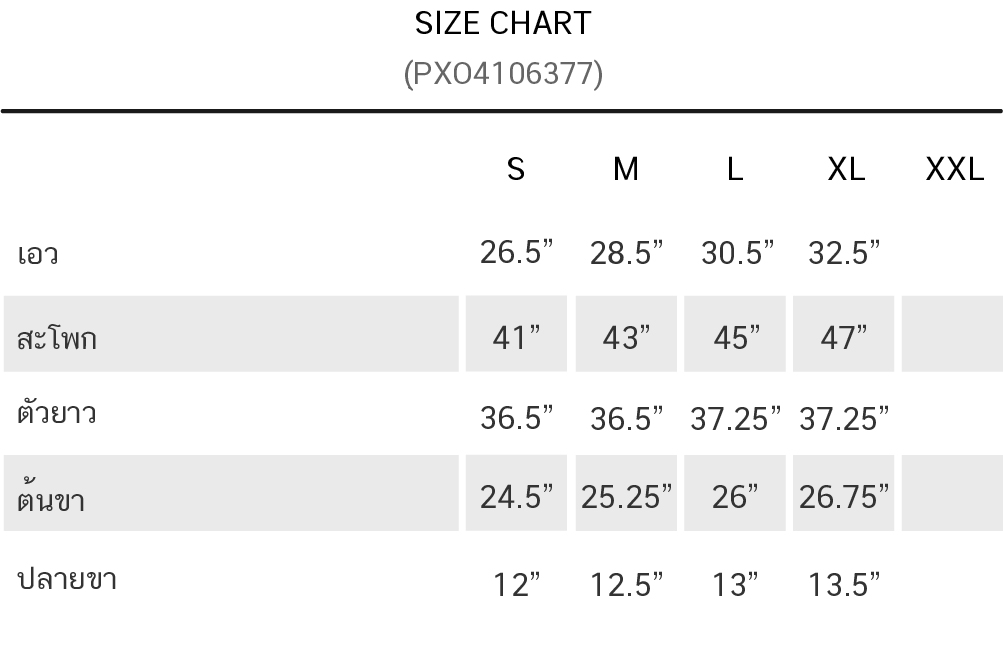Click the ปลายขา row label

(x=67, y=579)
